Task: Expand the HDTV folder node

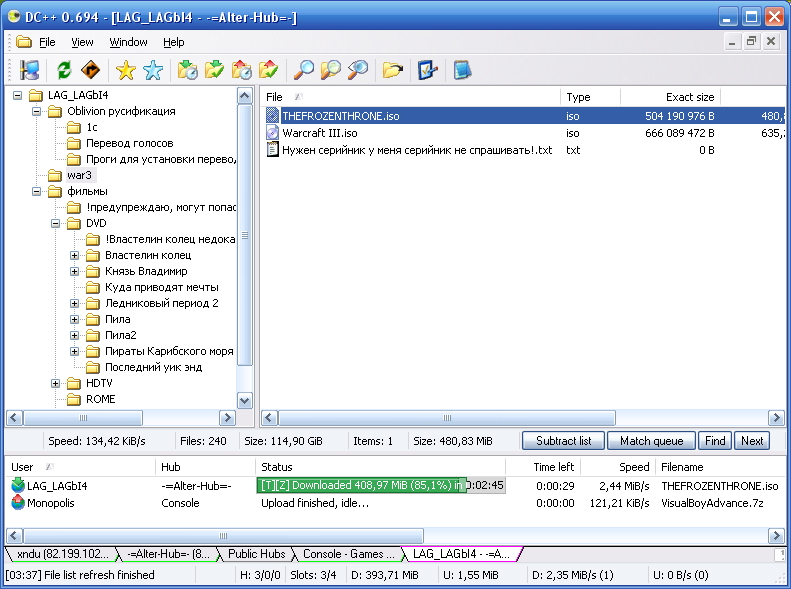Action: [x=56, y=383]
